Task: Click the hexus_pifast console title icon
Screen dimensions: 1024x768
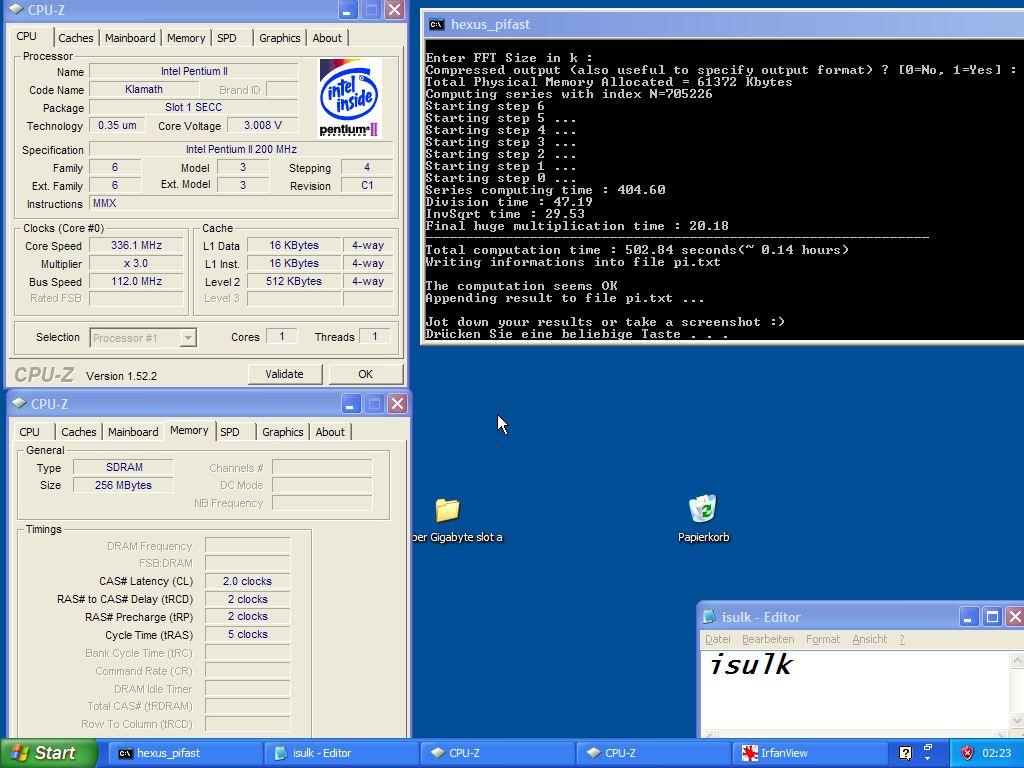Action: coord(436,25)
